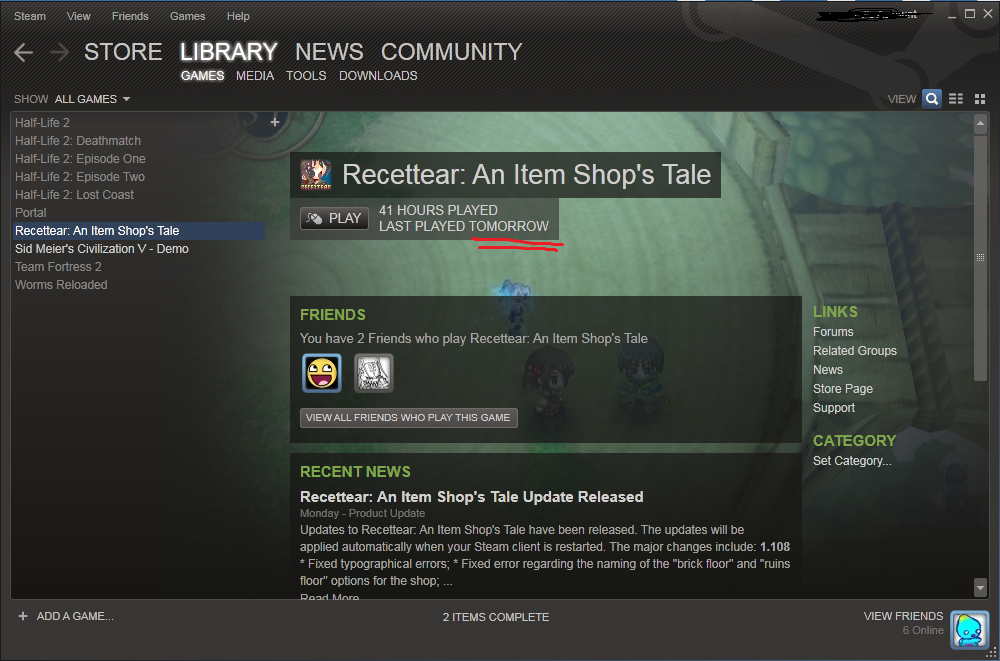This screenshot has width=1000, height=661.
Task: Open the Friends menu
Action: coord(130,16)
